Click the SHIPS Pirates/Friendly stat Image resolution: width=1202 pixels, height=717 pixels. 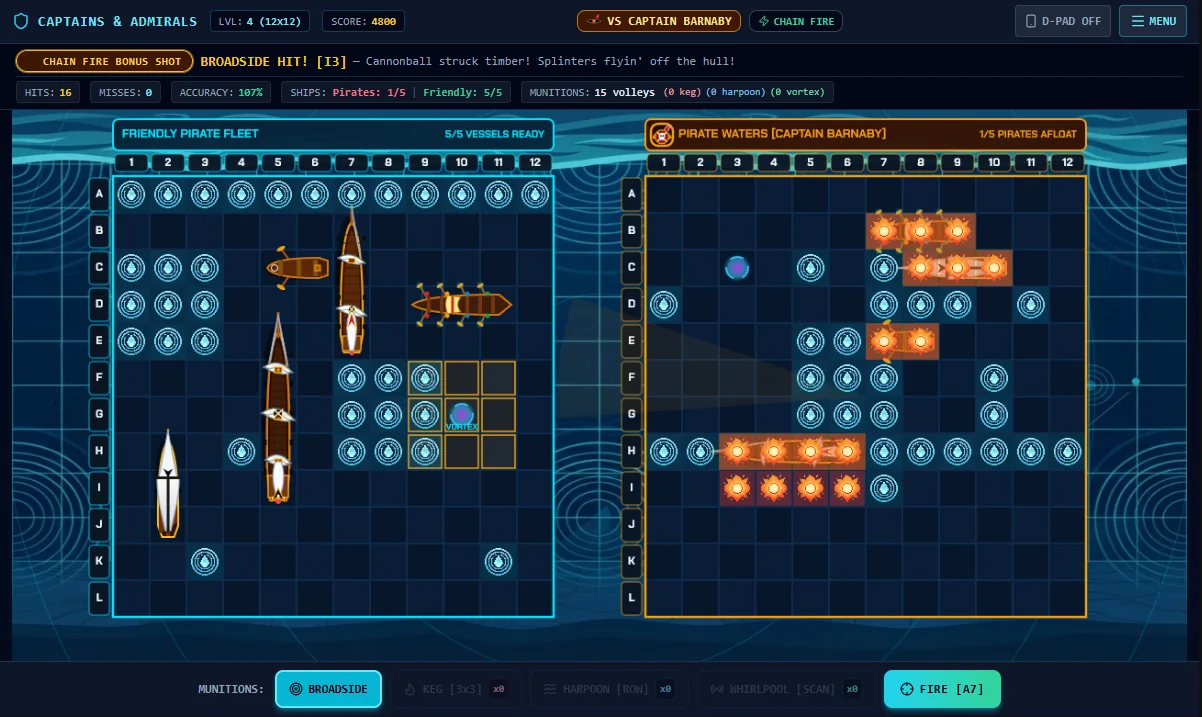pos(396,92)
